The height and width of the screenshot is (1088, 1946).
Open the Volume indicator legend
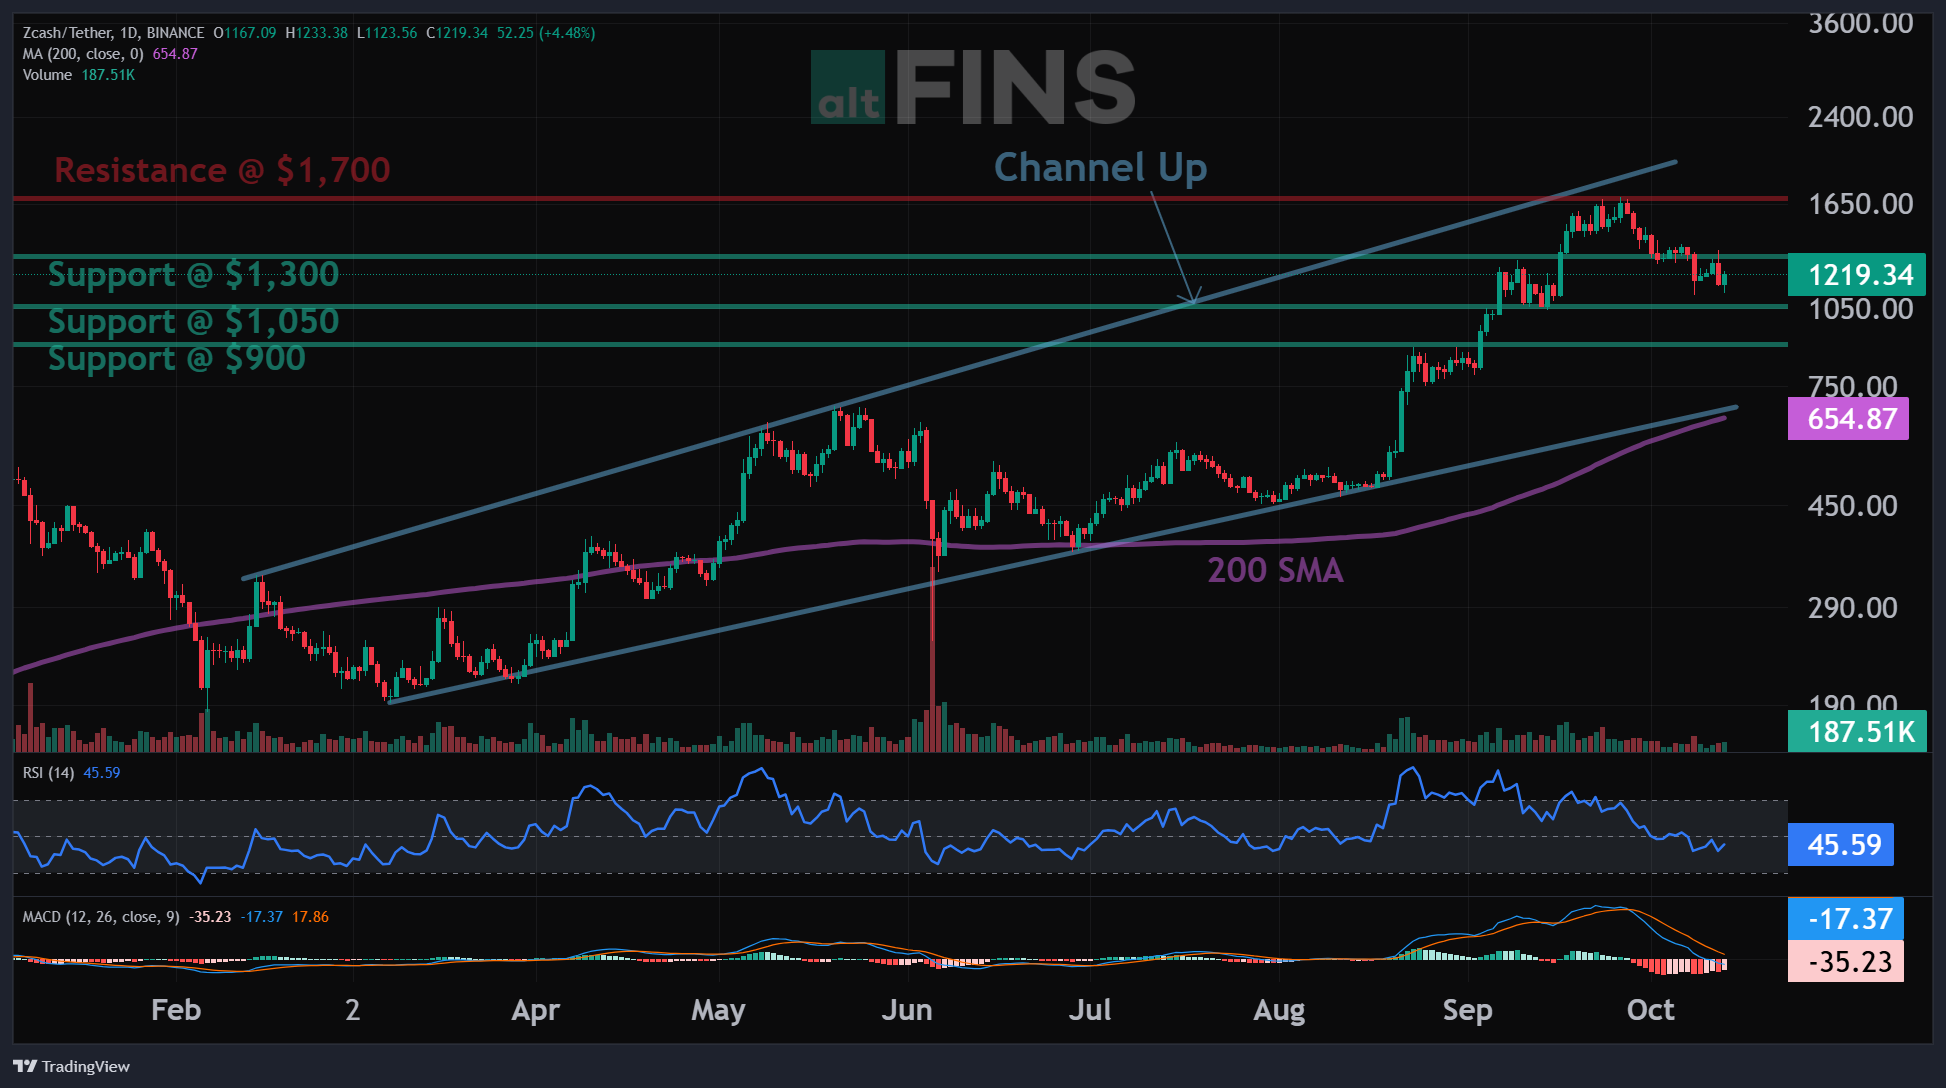point(47,75)
